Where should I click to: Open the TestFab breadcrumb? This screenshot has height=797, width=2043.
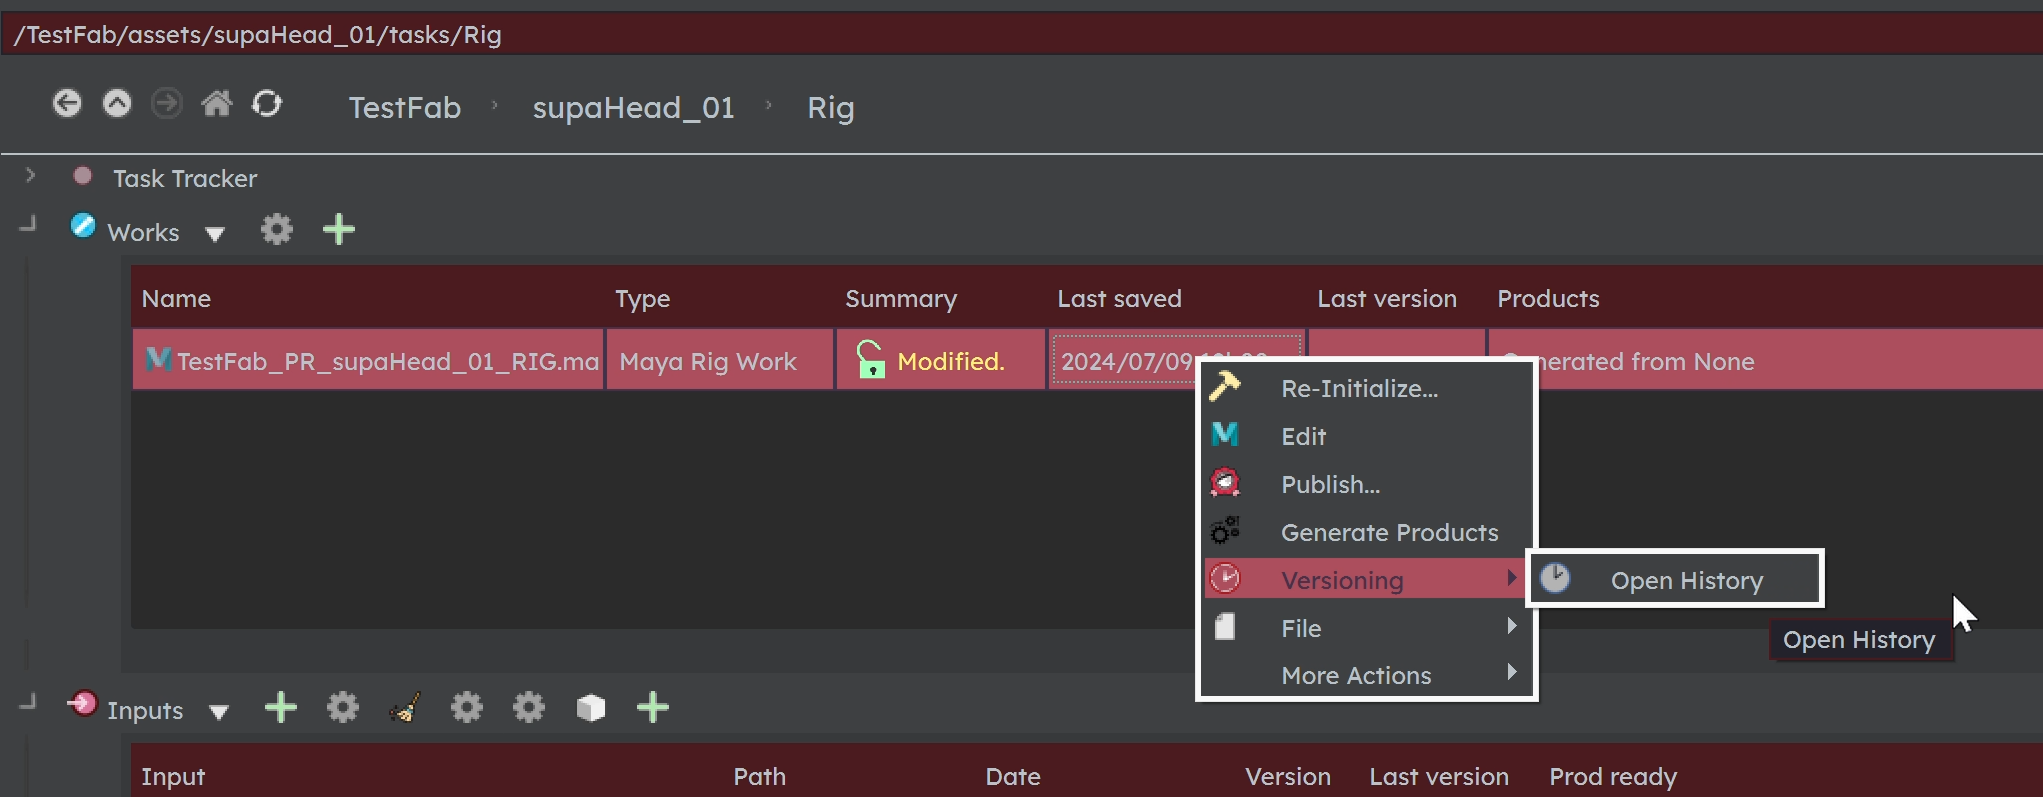point(405,107)
